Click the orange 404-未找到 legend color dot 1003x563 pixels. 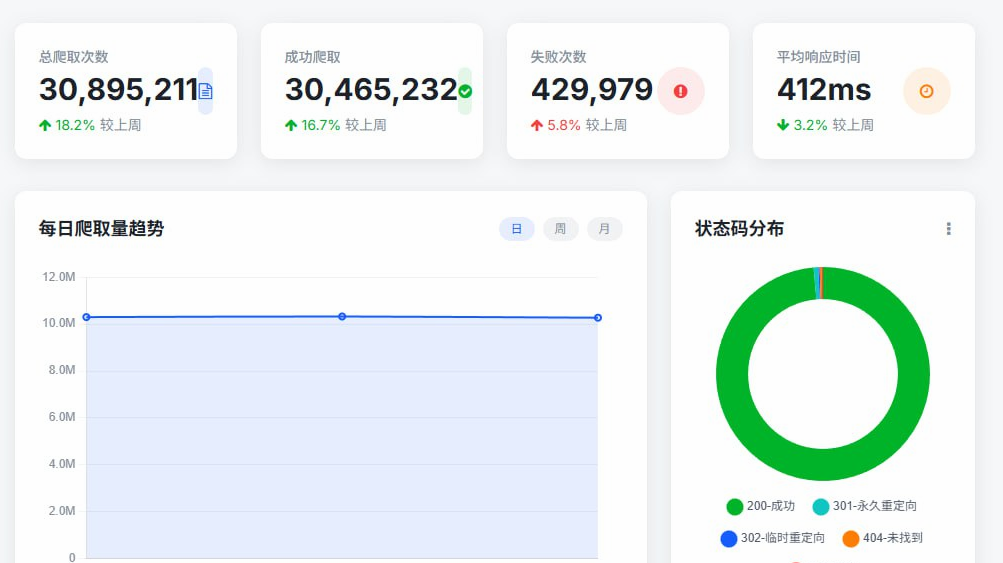pos(851,539)
